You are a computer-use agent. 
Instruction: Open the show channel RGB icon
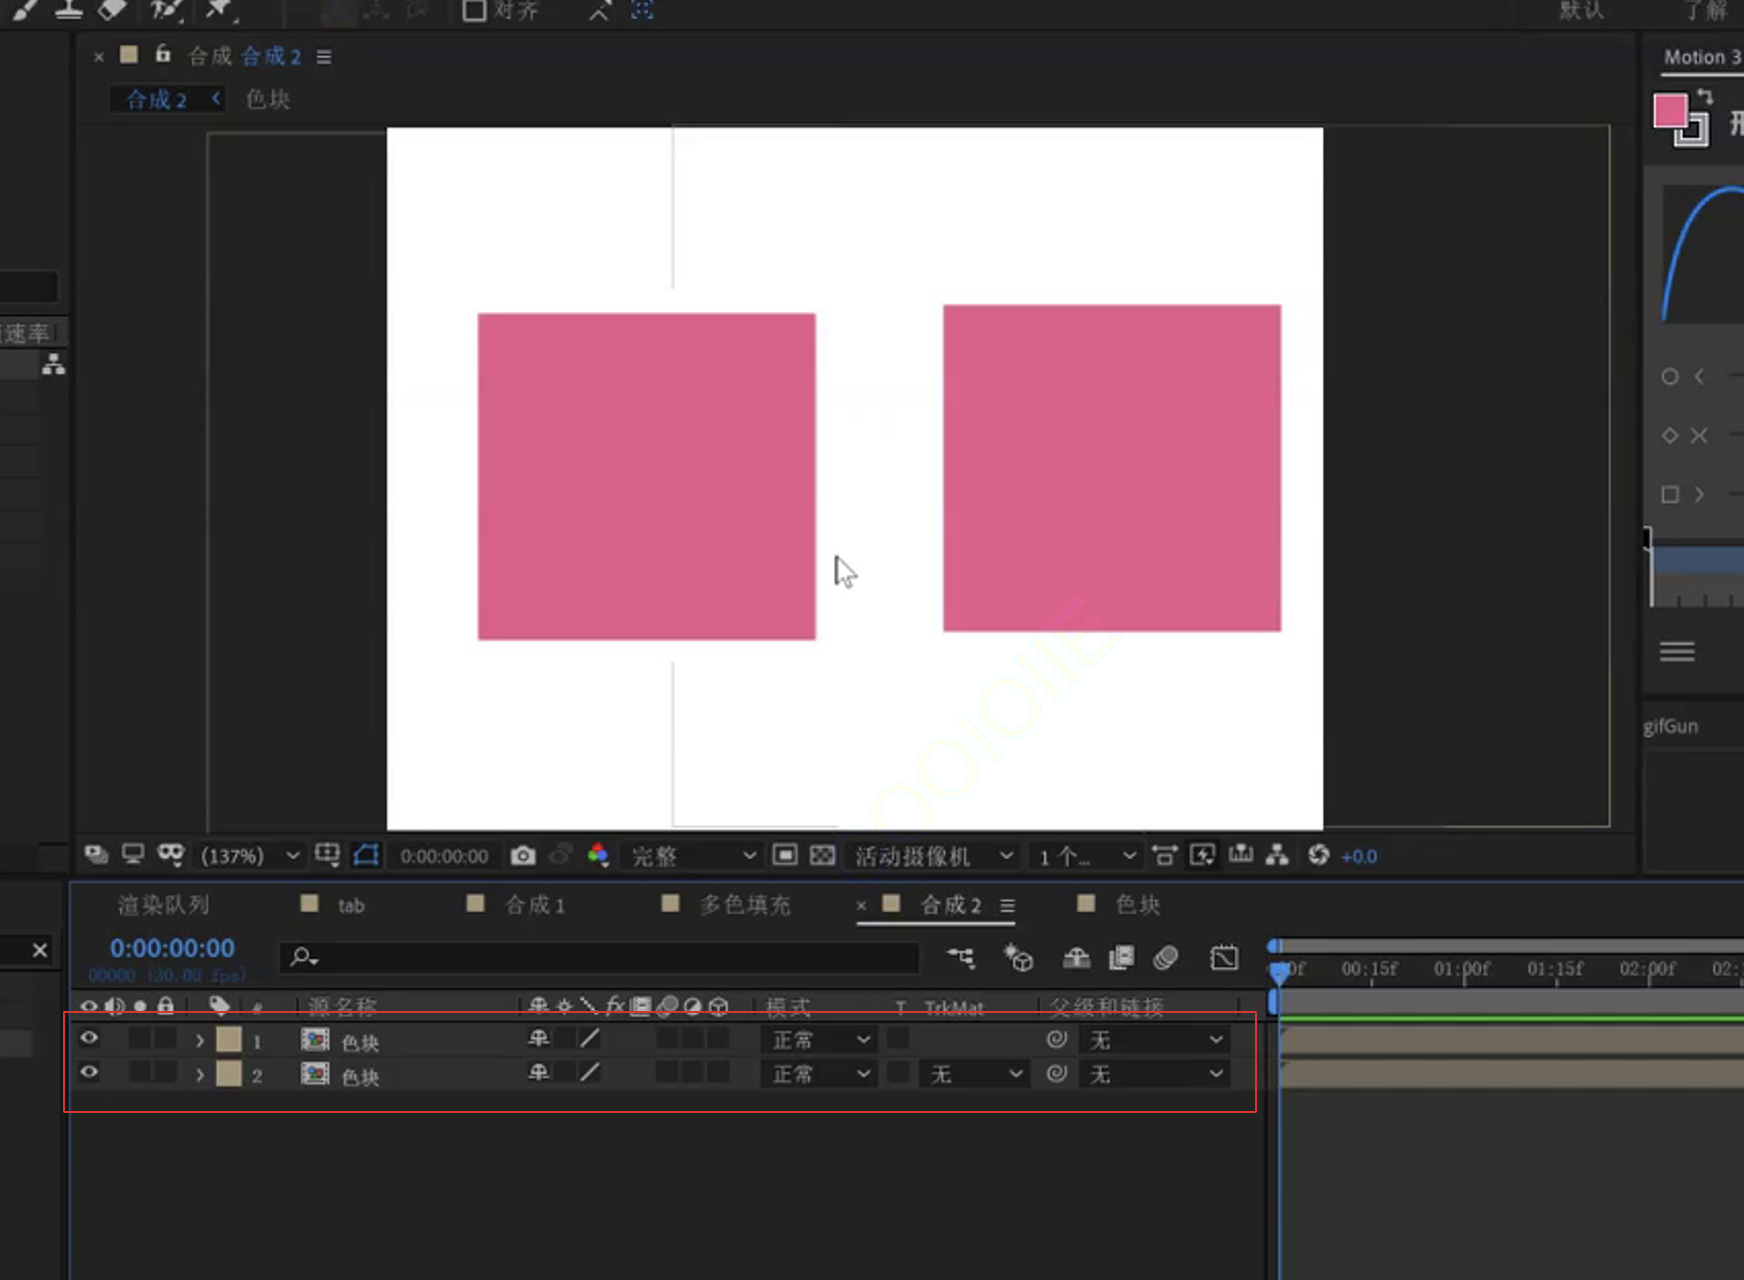click(598, 855)
